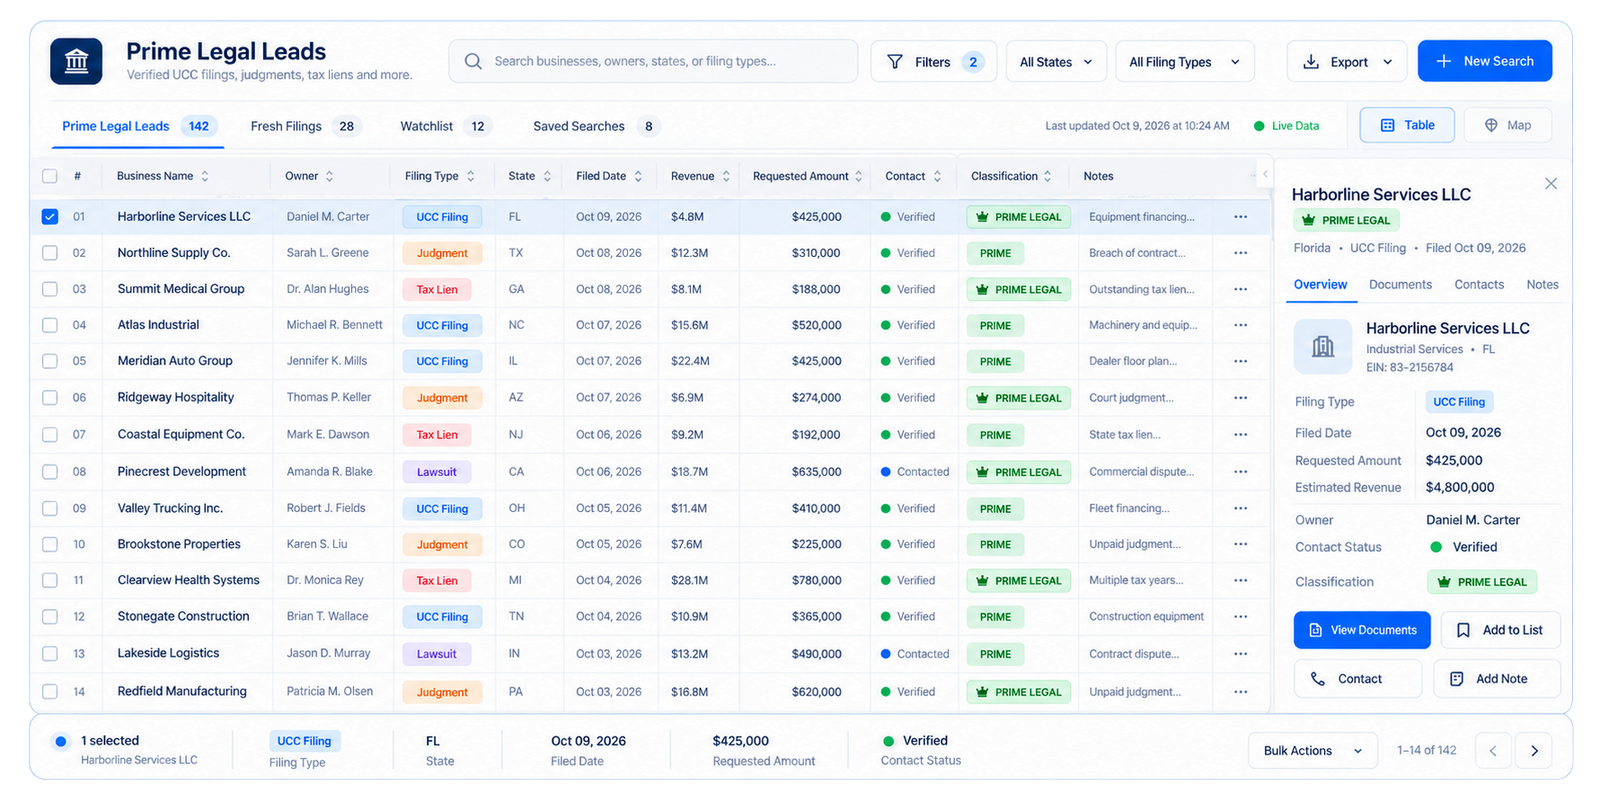Viewport: 1600px width, 793px height.
Task: Go to the previous page of results
Action: [1493, 751]
